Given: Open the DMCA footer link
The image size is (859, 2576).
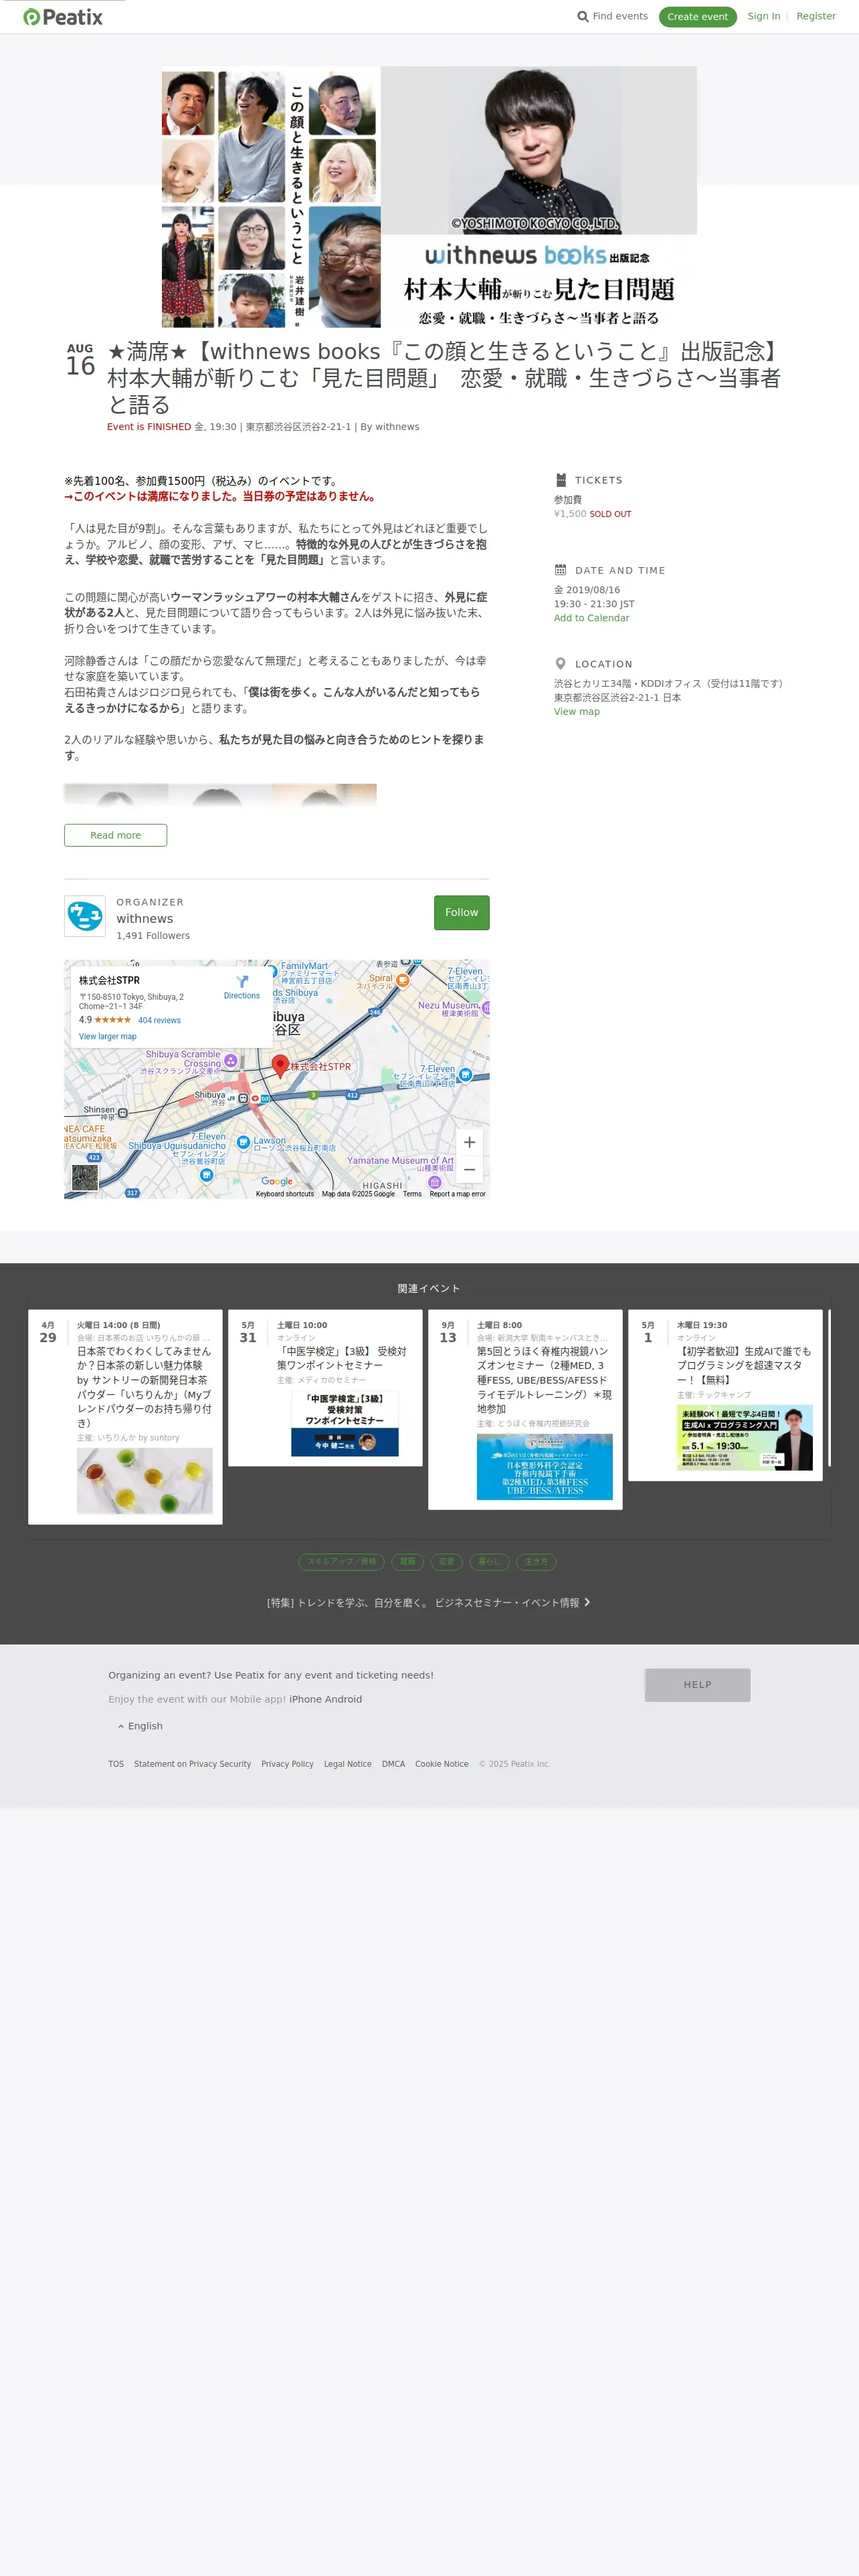Looking at the screenshot, I should [x=393, y=1764].
